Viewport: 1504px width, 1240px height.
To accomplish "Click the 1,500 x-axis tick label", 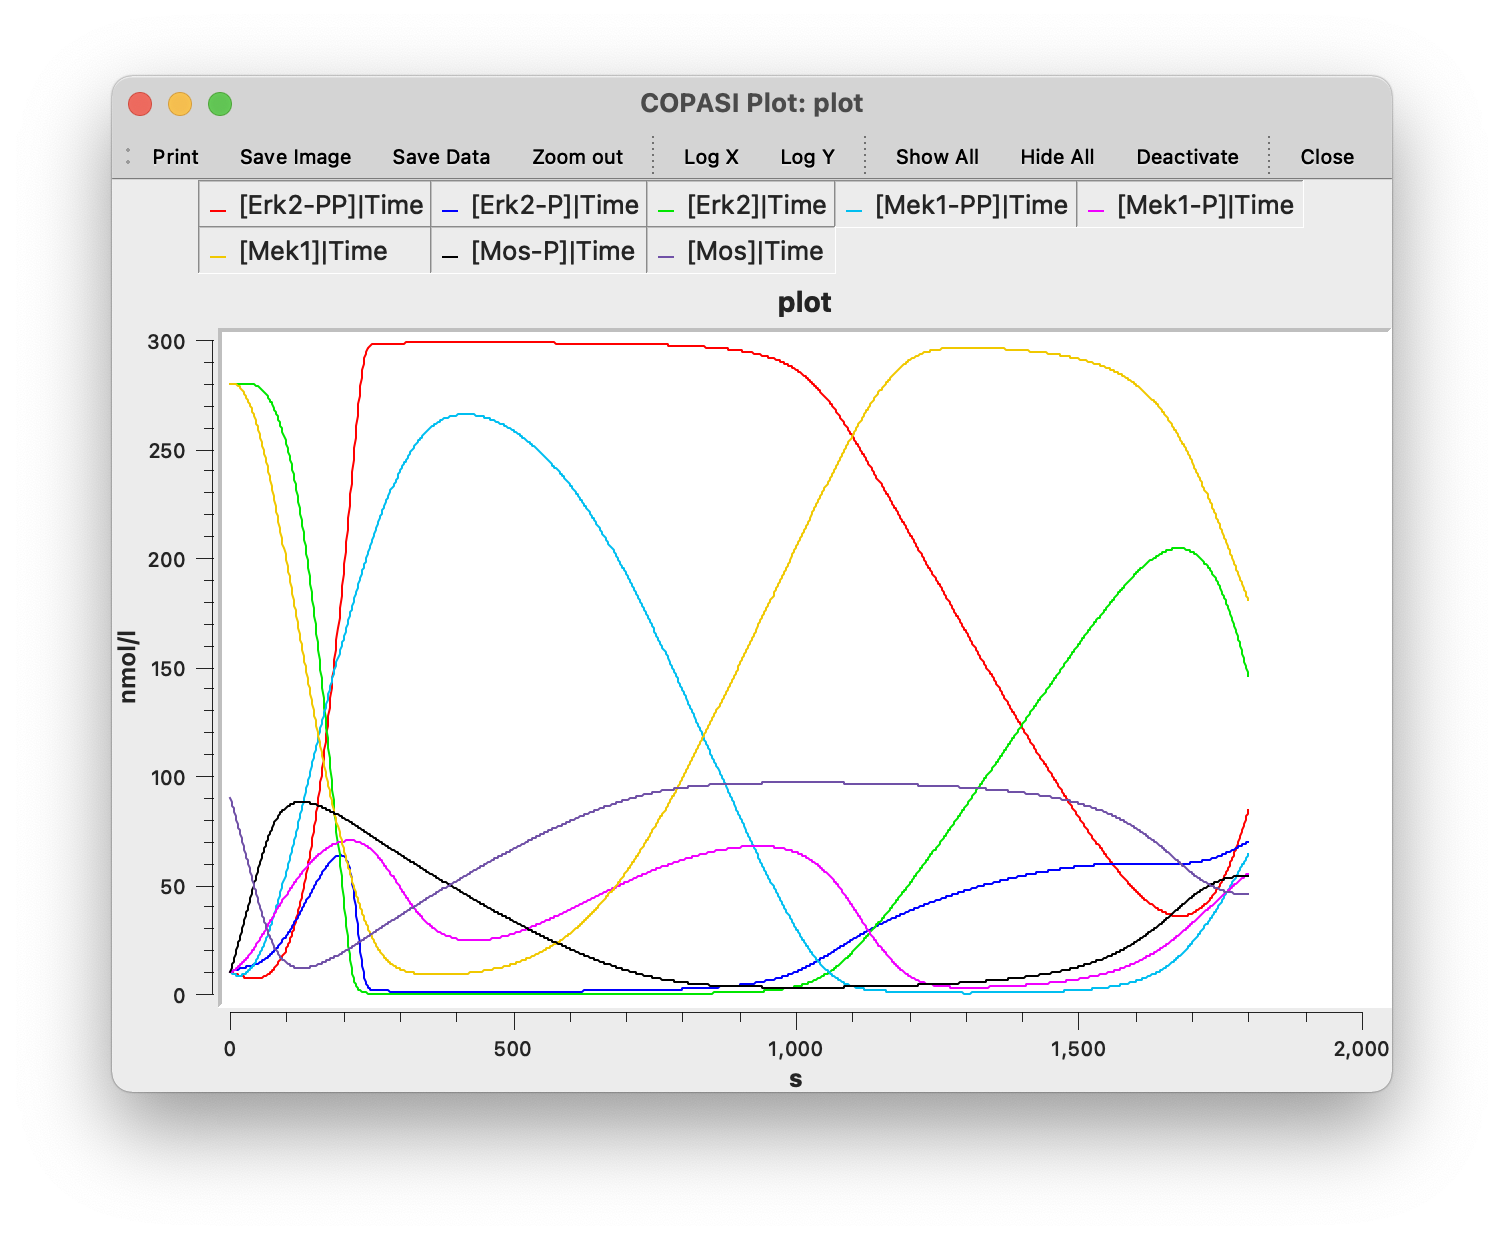I will 1078,1048.
